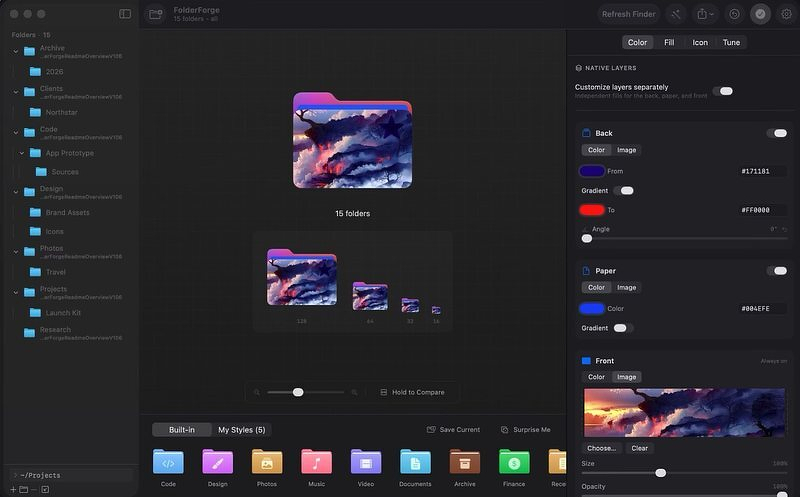The image size is (800, 497).
Task: Toggle the sidebar panel icon
Action: tap(125, 14)
